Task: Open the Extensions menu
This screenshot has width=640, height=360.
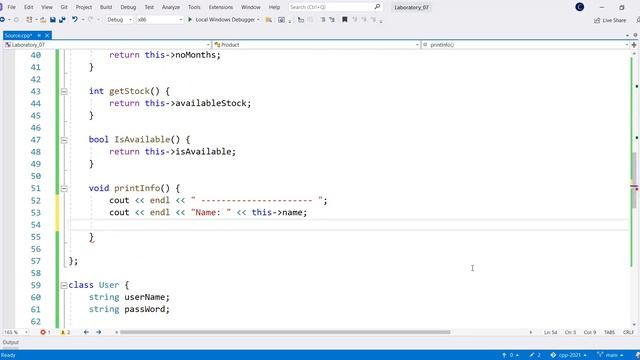Action: click(x=221, y=7)
